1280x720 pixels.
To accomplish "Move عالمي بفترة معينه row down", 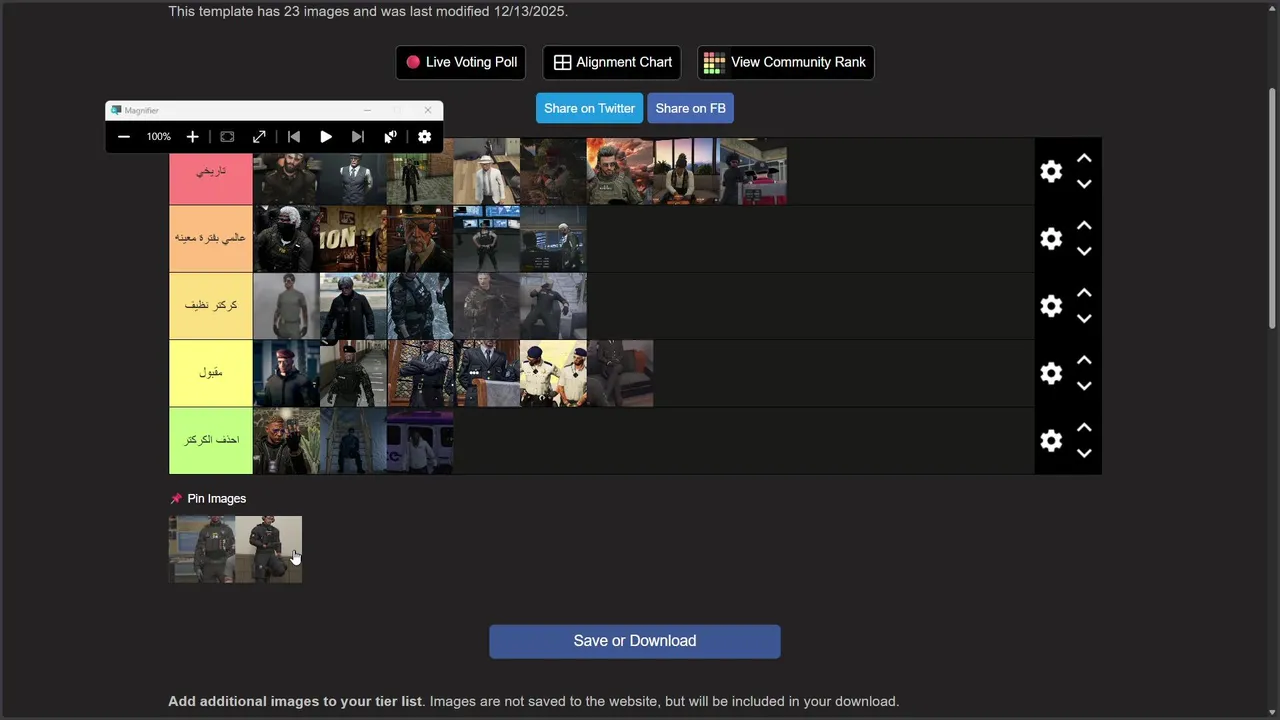I will point(1084,251).
